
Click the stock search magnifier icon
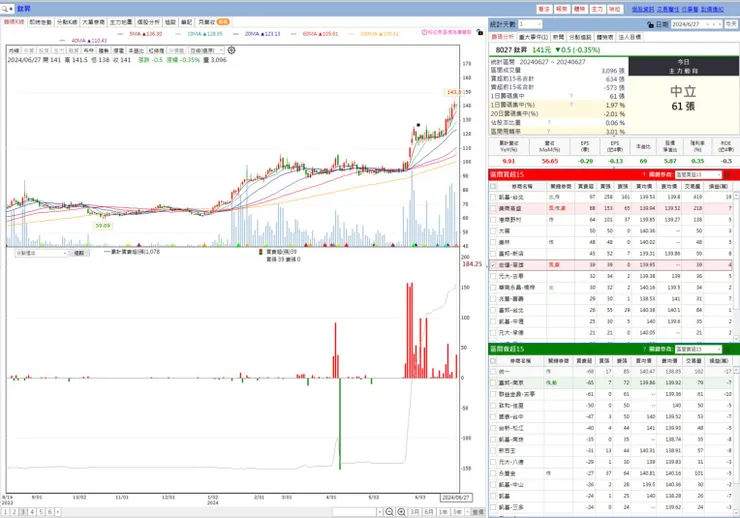pos(4,9)
